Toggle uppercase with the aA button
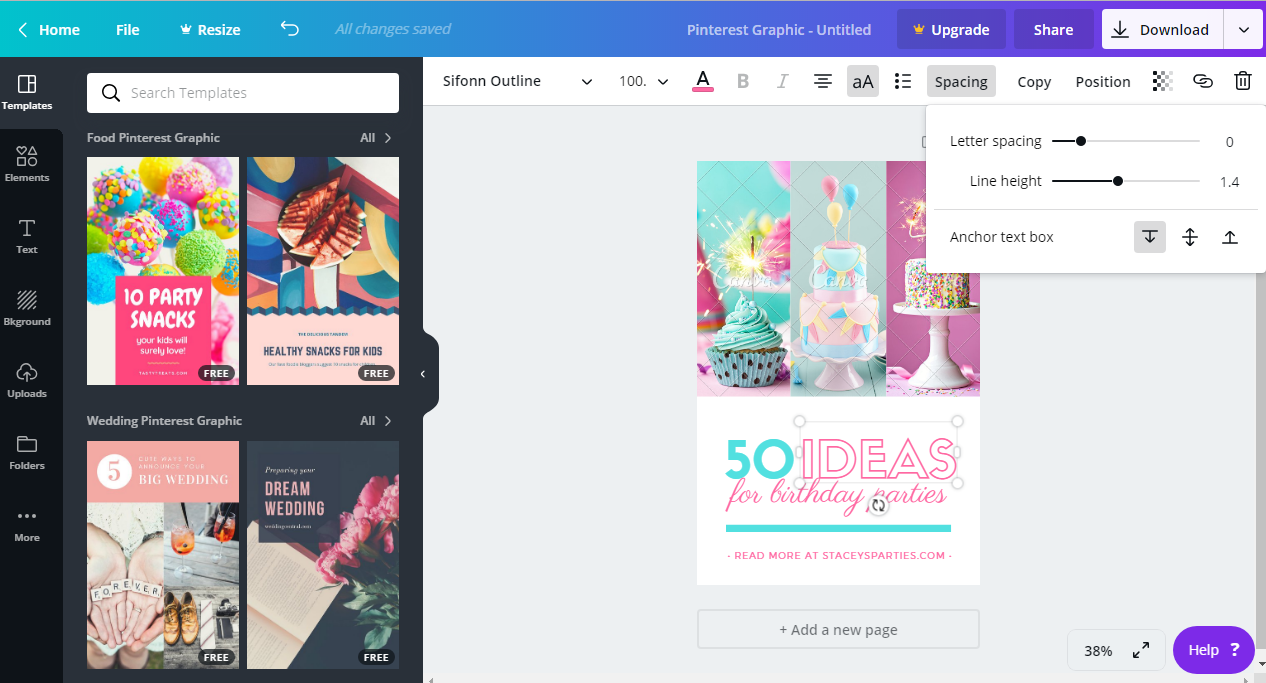 click(862, 81)
